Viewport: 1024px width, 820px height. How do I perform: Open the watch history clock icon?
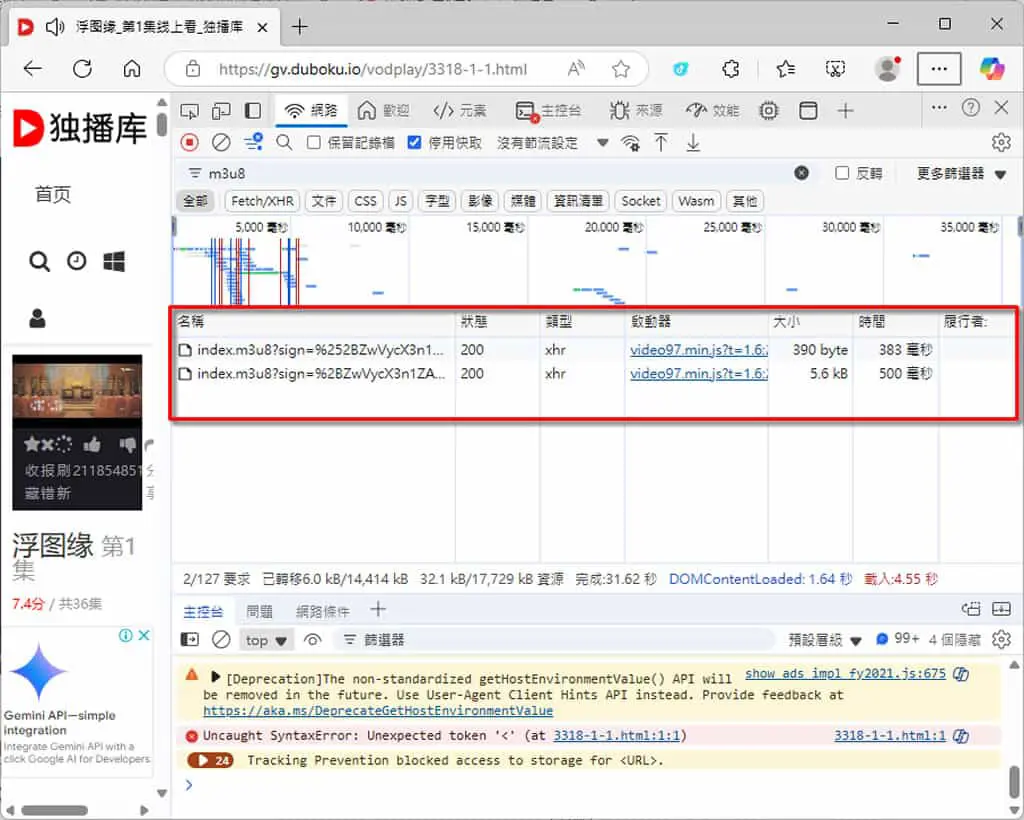click(76, 261)
